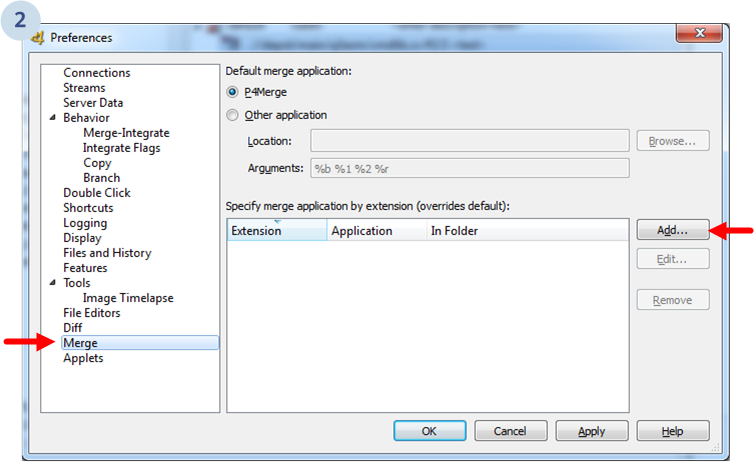The height and width of the screenshot is (462, 754).
Task: Sort by the In Folder column header
Action: [528, 230]
